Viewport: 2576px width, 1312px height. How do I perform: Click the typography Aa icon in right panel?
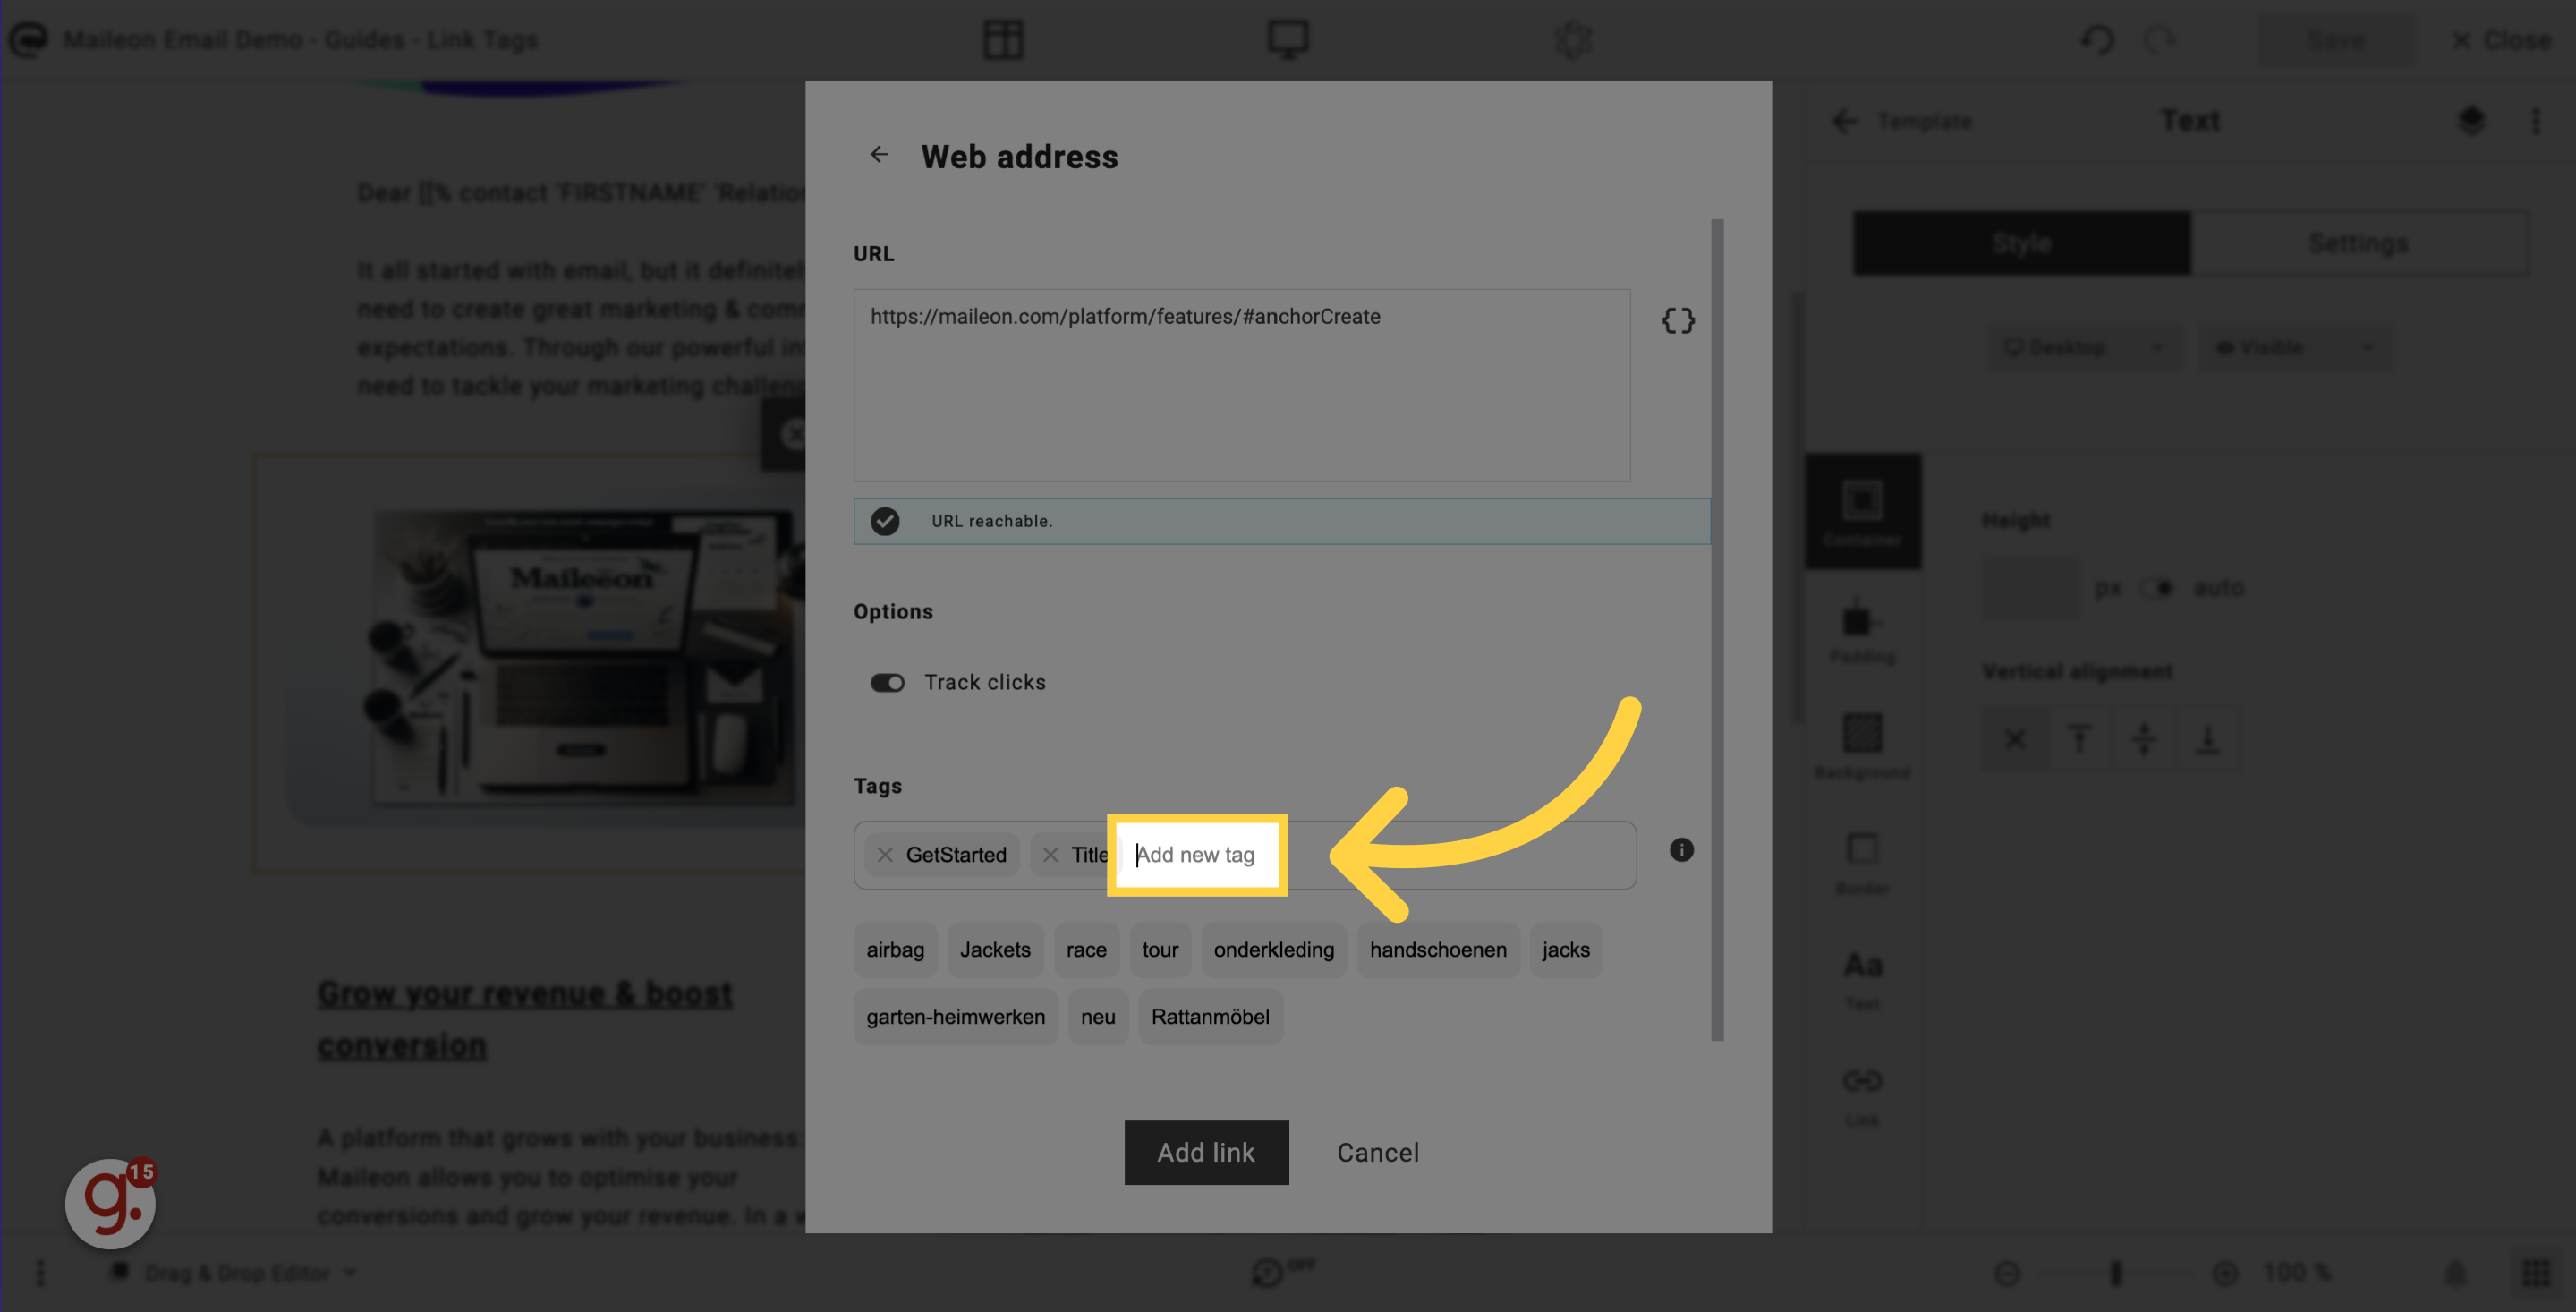(x=1862, y=967)
